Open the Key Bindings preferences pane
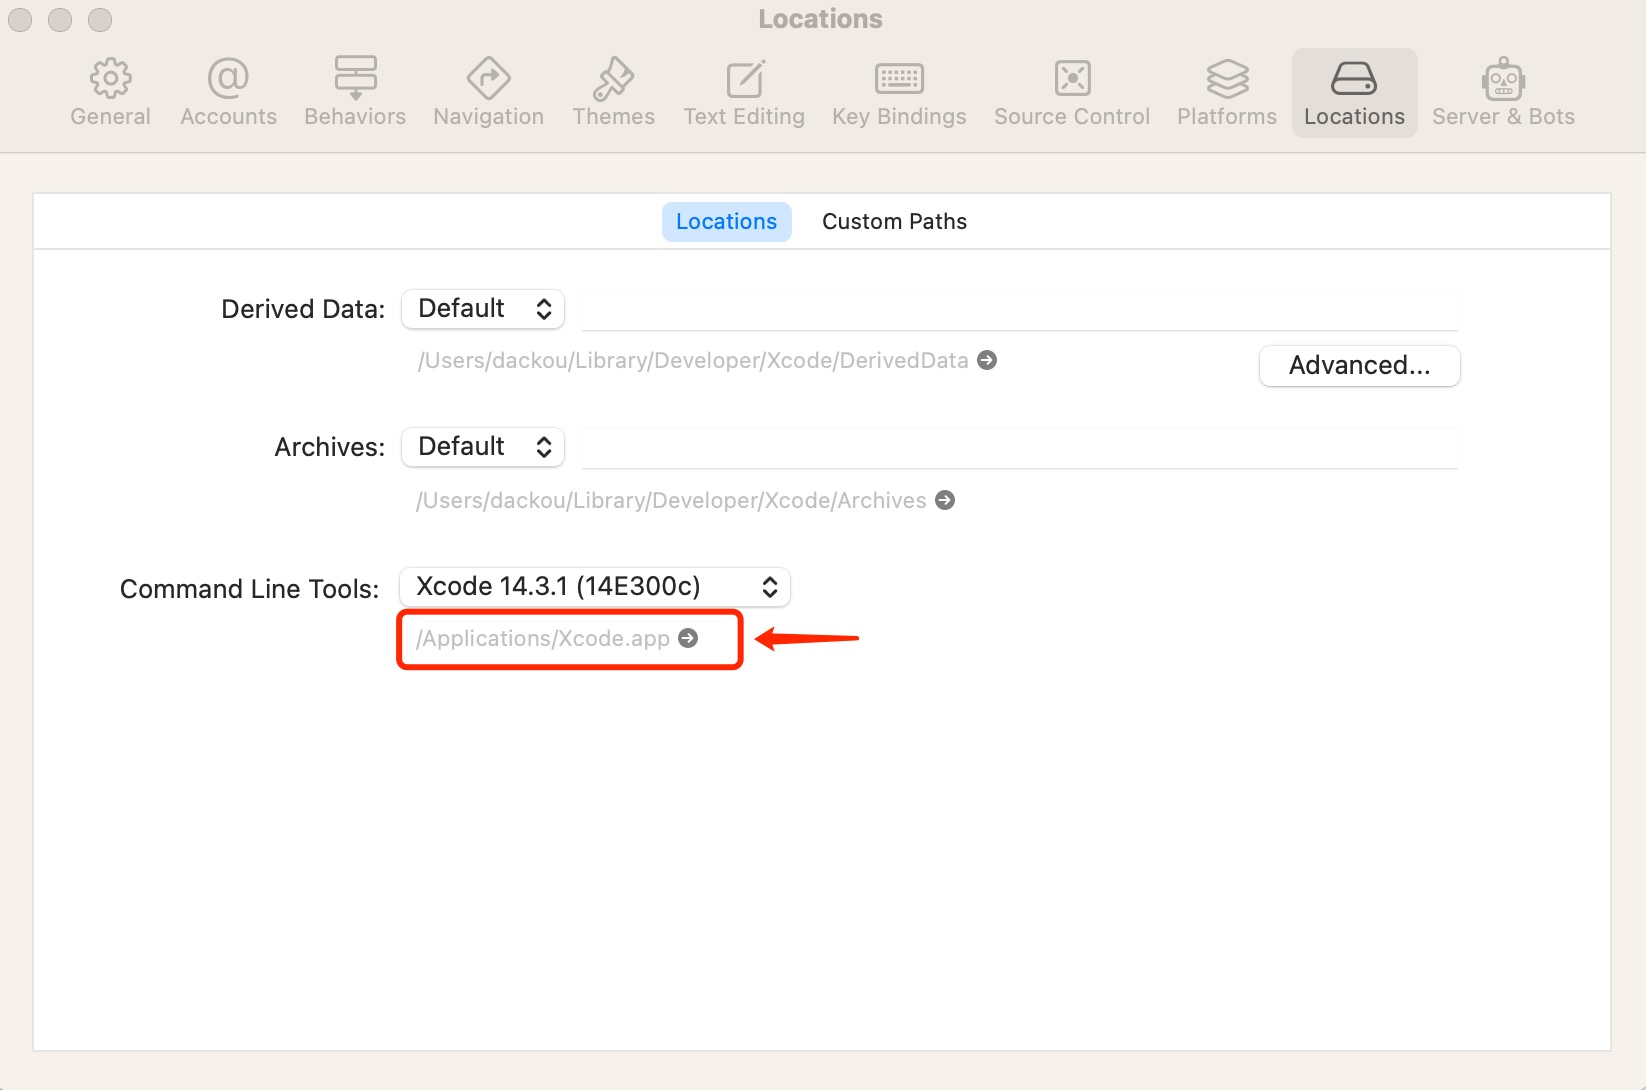Image resolution: width=1646 pixels, height=1090 pixels. pyautogui.click(x=899, y=93)
